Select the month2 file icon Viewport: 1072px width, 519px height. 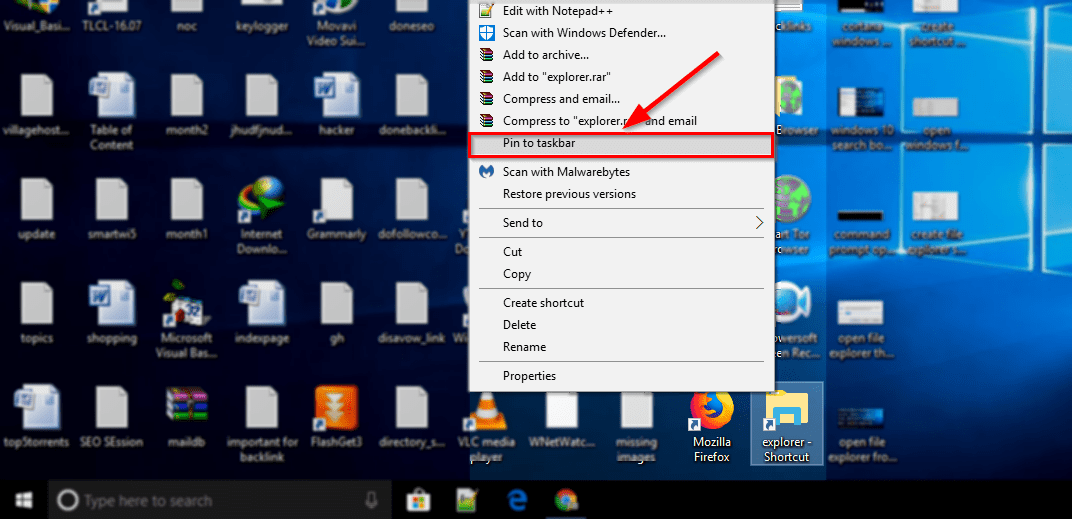pyautogui.click(x=187, y=106)
